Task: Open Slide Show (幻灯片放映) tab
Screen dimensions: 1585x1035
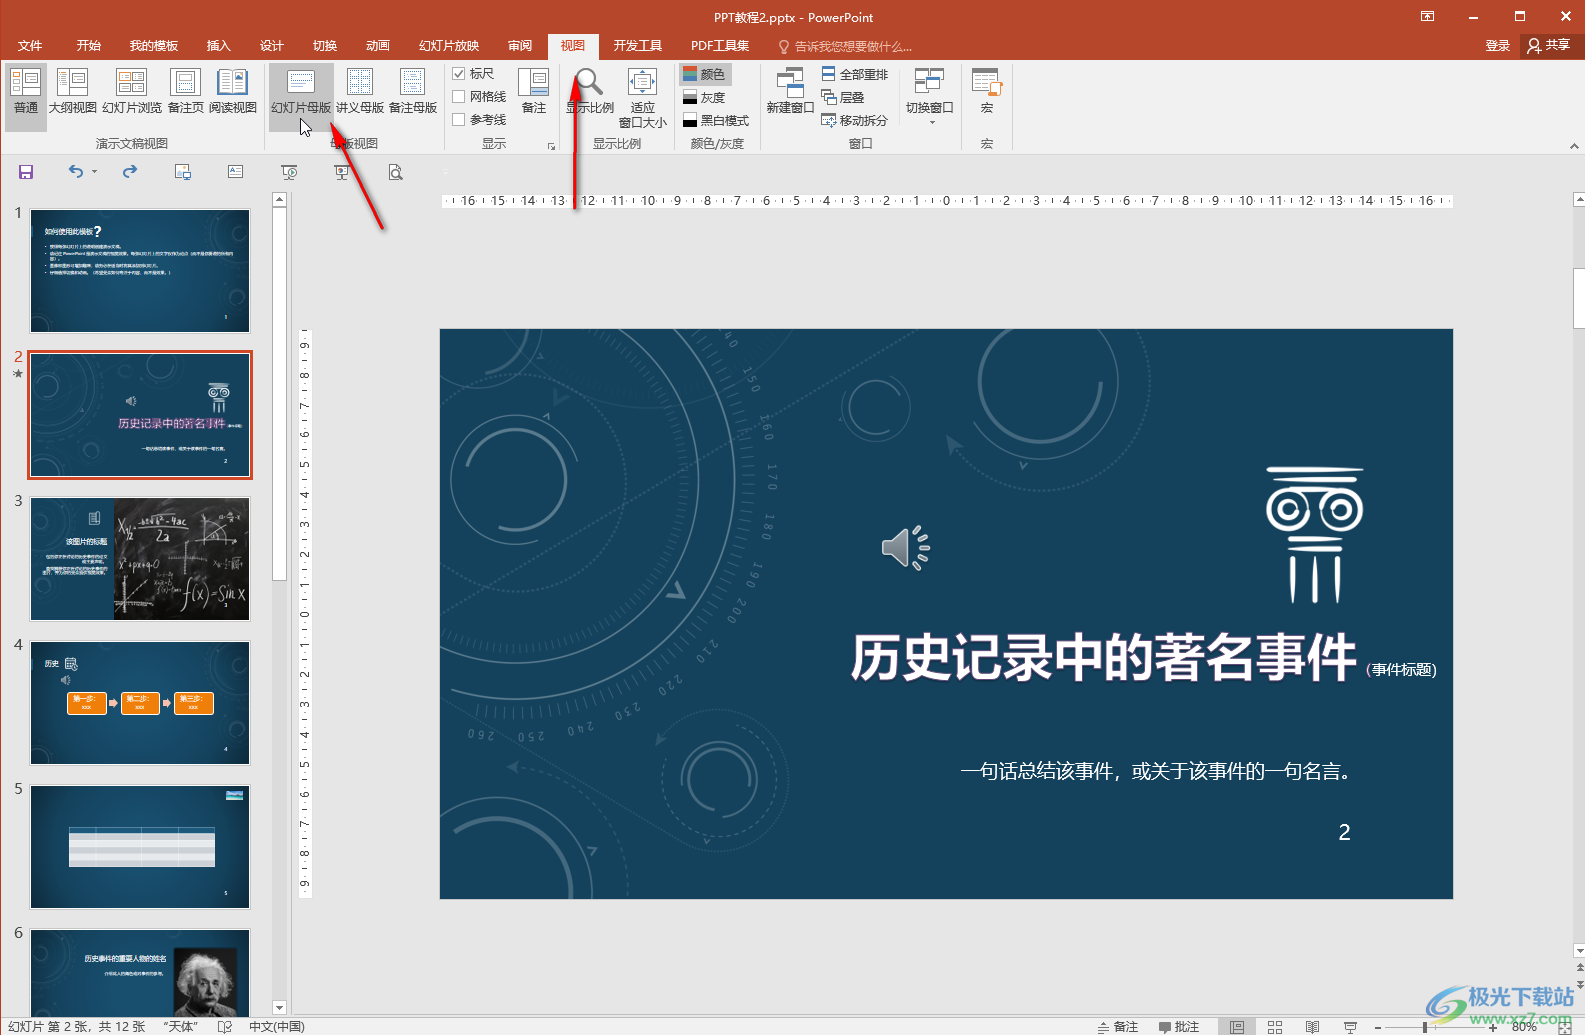Action: 449,46
